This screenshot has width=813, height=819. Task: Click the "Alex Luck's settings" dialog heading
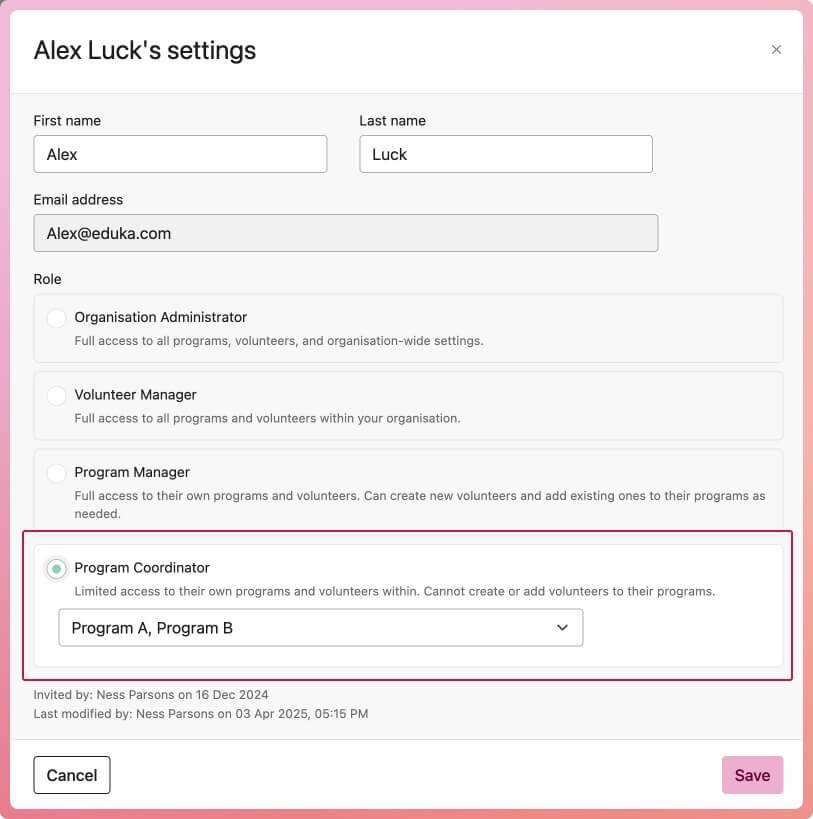coord(145,50)
